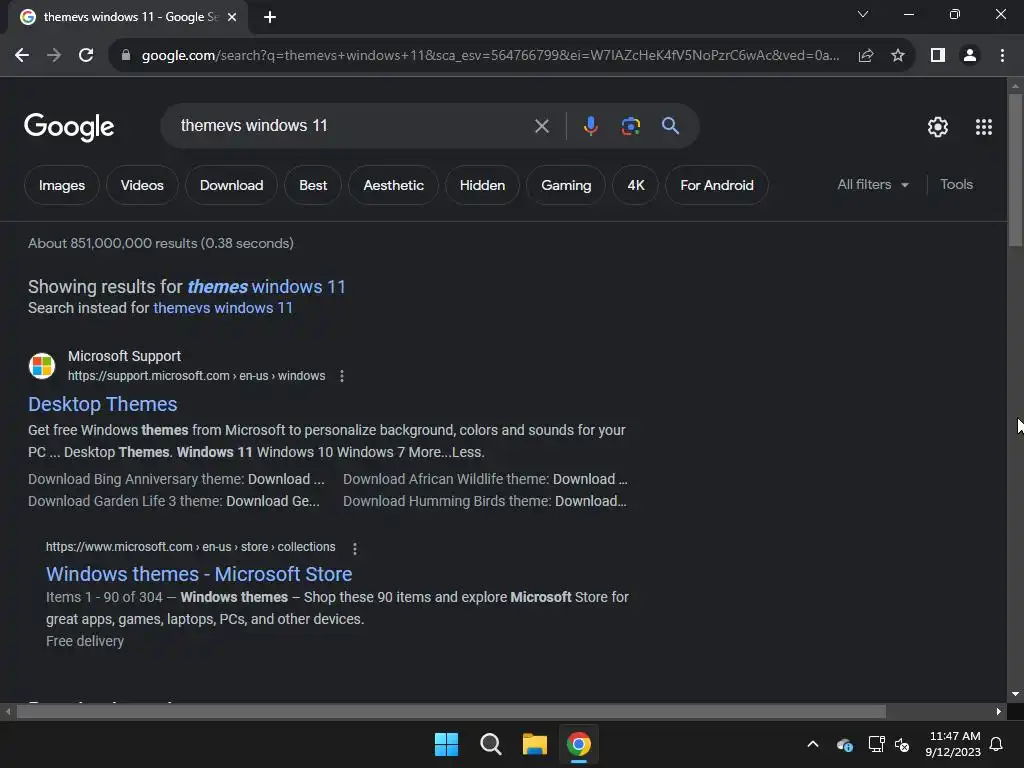Open the Chrome side panel
This screenshot has width=1024, height=768.
(x=938, y=56)
